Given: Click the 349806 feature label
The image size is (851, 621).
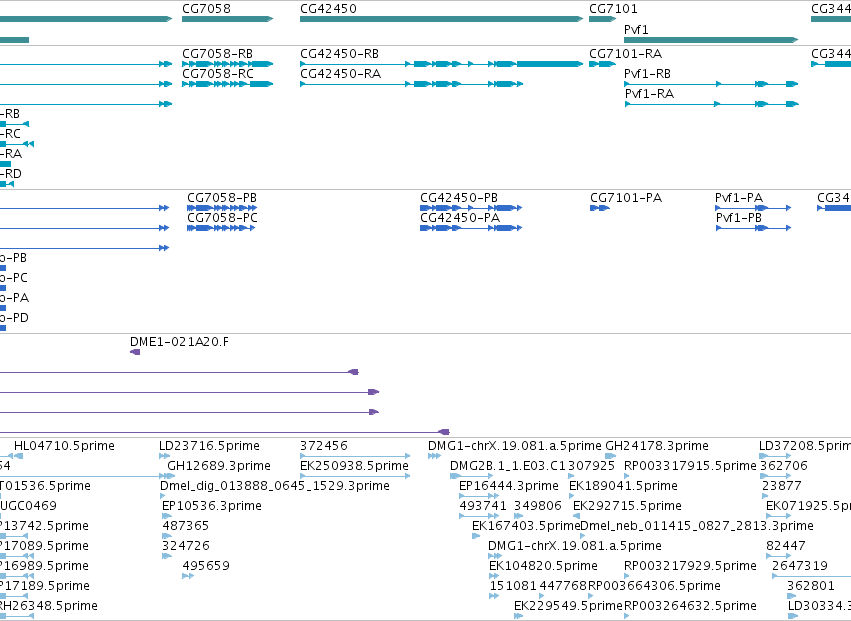Looking at the screenshot, I should click(538, 506).
